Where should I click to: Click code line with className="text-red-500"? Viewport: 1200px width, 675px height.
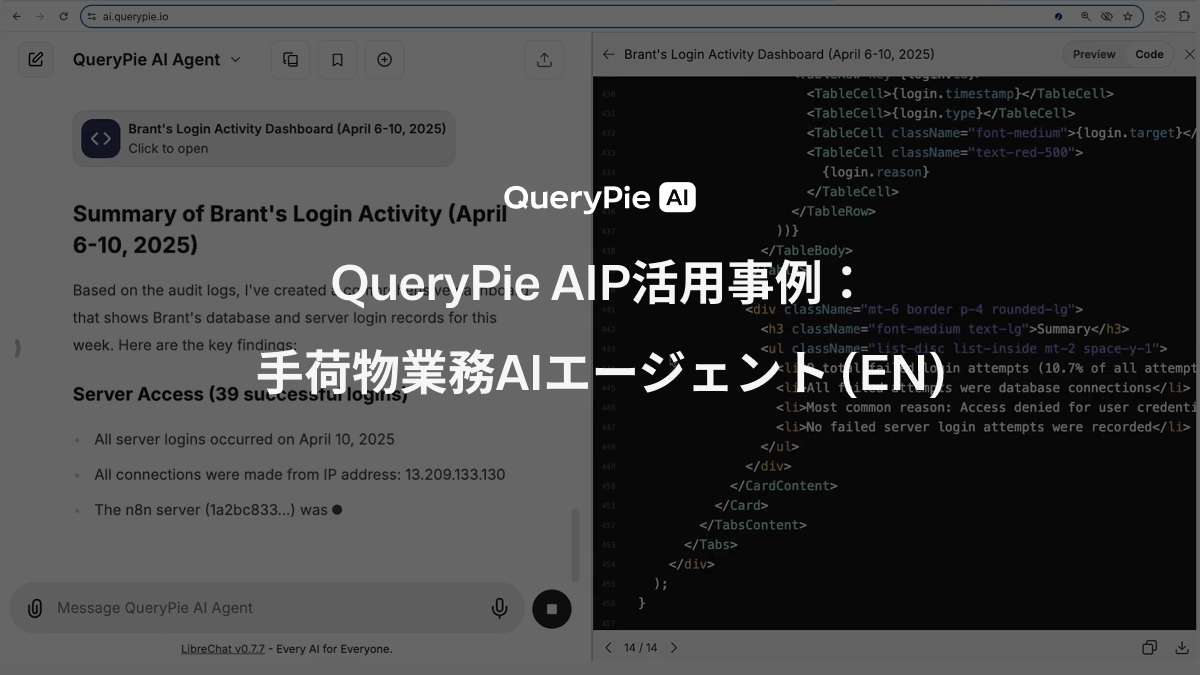tap(944, 152)
